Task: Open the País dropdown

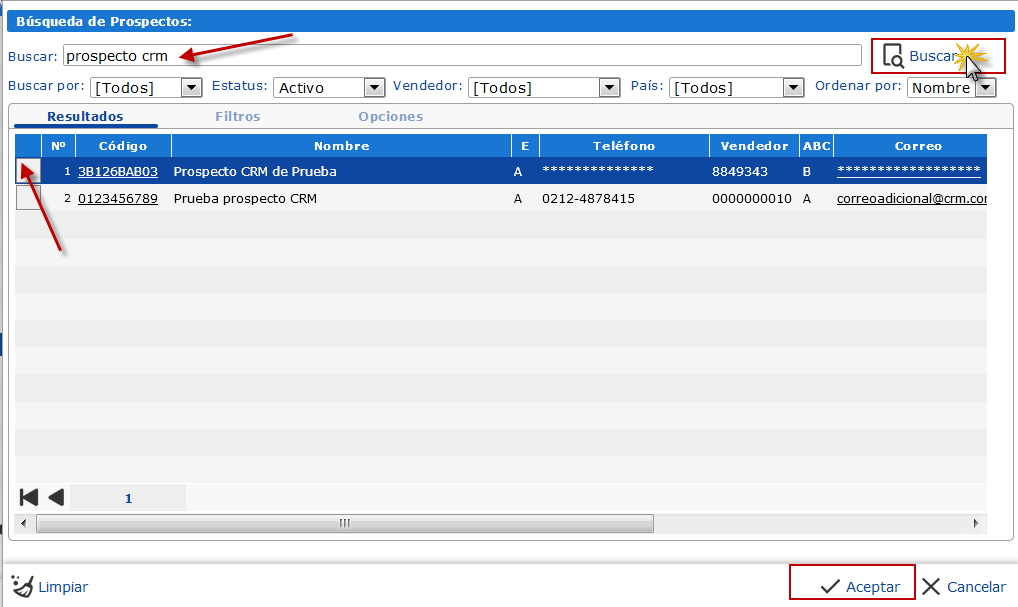Action: pyautogui.click(x=794, y=88)
